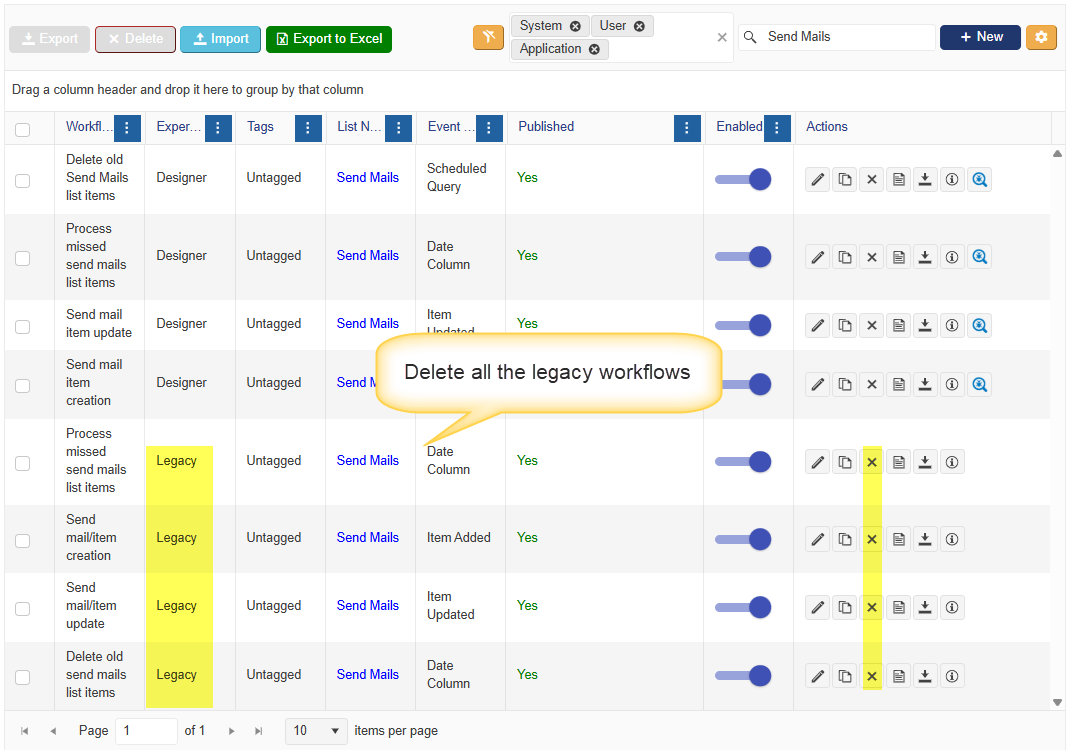Check the select-all checkbox in header

23,129
